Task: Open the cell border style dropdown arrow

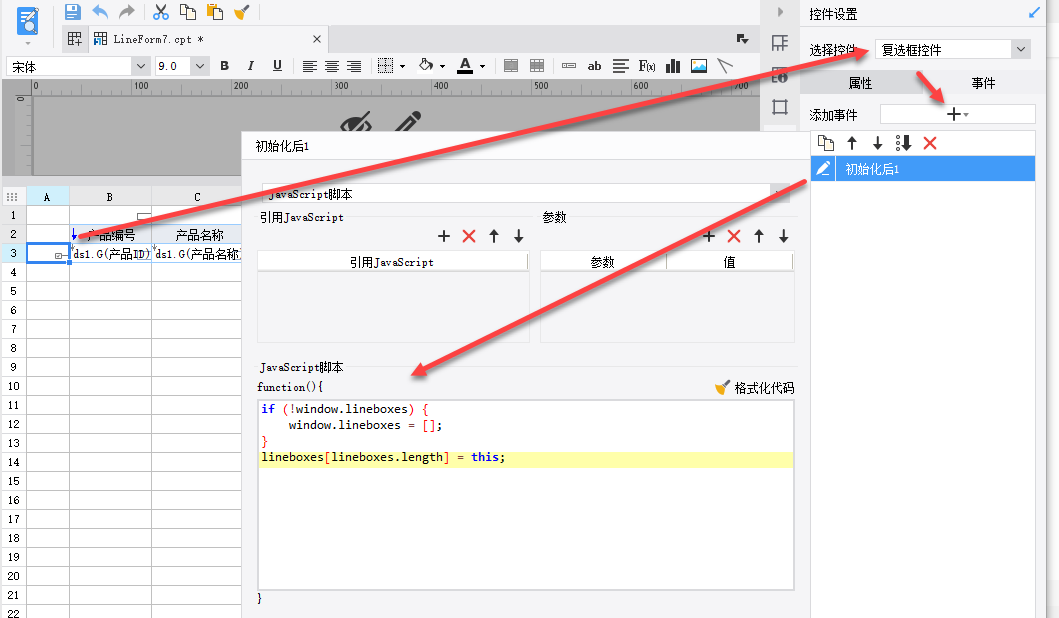Action: (403, 66)
